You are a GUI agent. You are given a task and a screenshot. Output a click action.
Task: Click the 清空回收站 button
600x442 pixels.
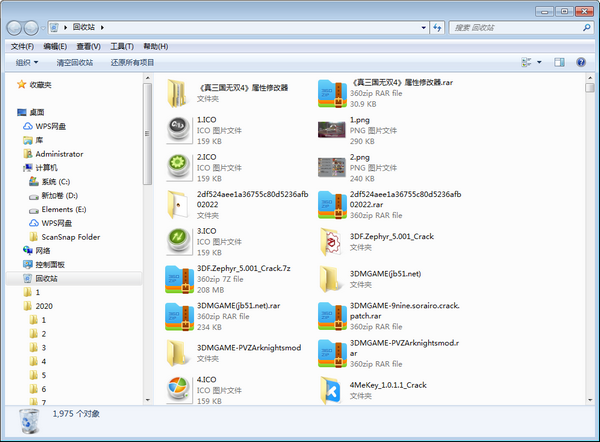pos(75,62)
